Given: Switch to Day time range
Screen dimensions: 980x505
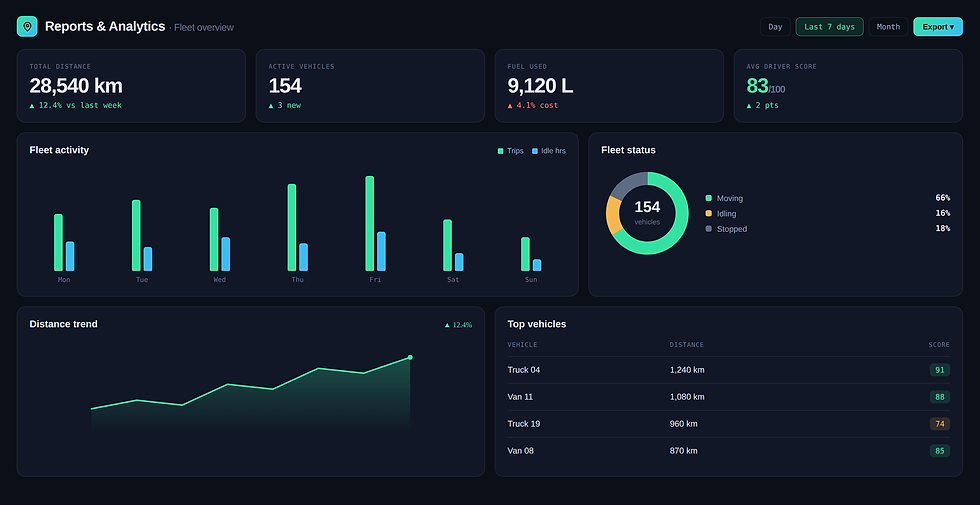Looking at the screenshot, I should 775,27.
